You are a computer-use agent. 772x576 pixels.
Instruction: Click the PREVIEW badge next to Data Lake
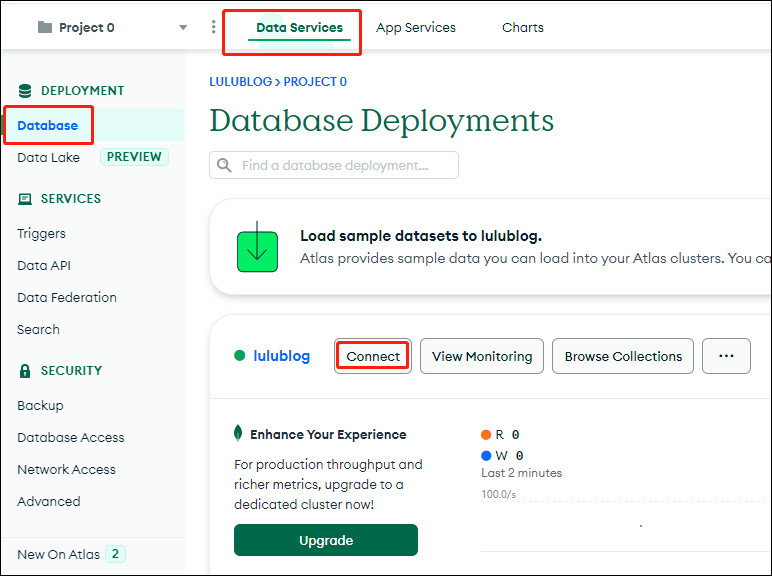click(134, 157)
